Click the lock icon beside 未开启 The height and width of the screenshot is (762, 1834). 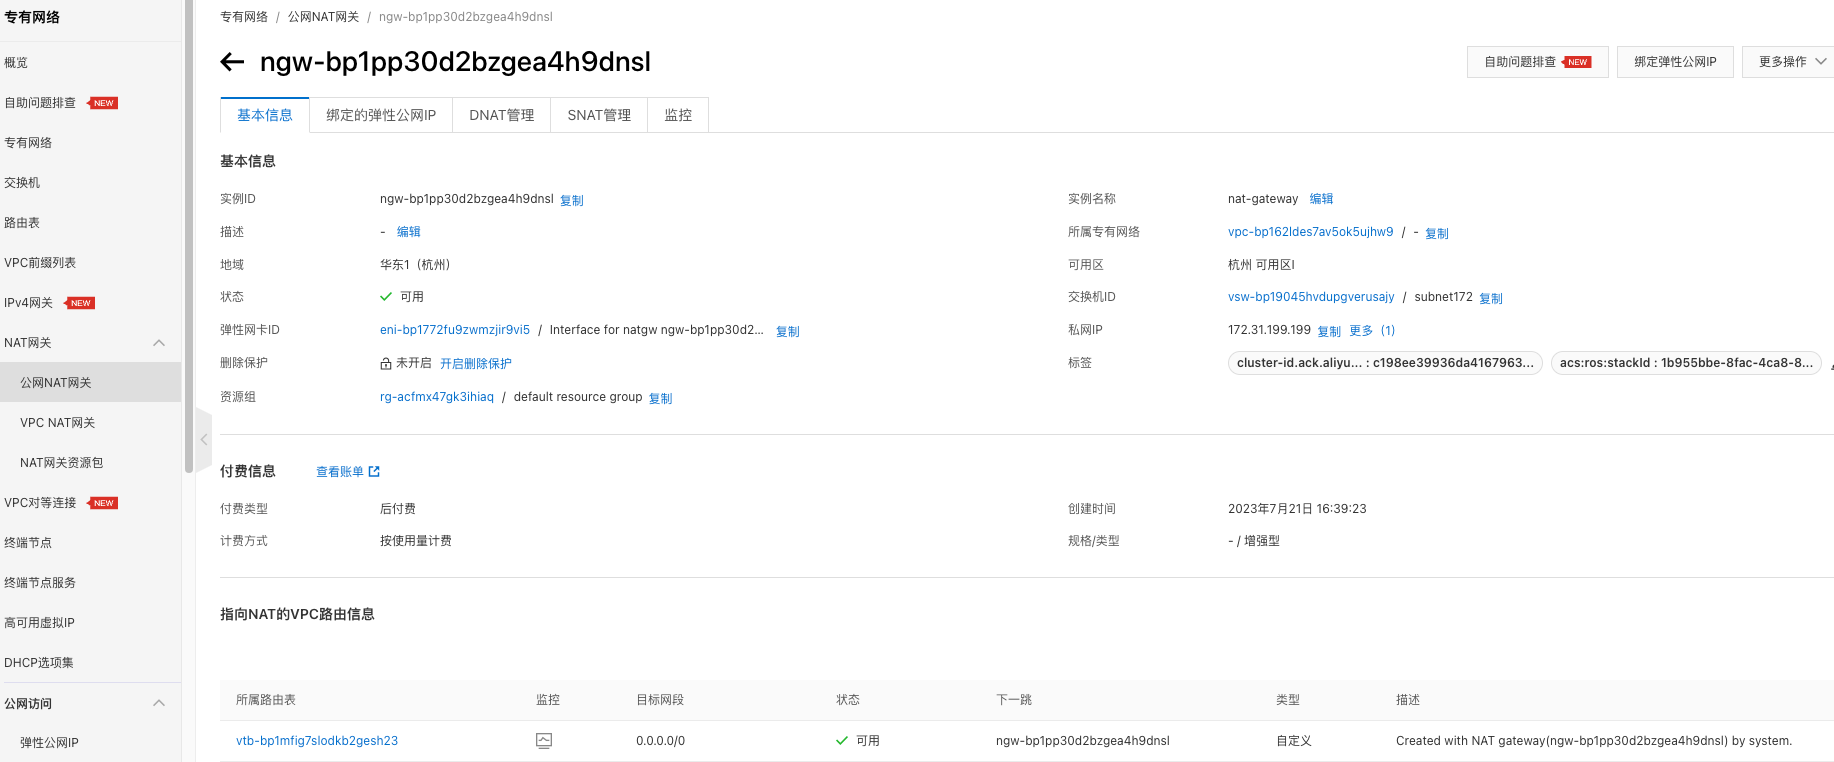pos(386,364)
